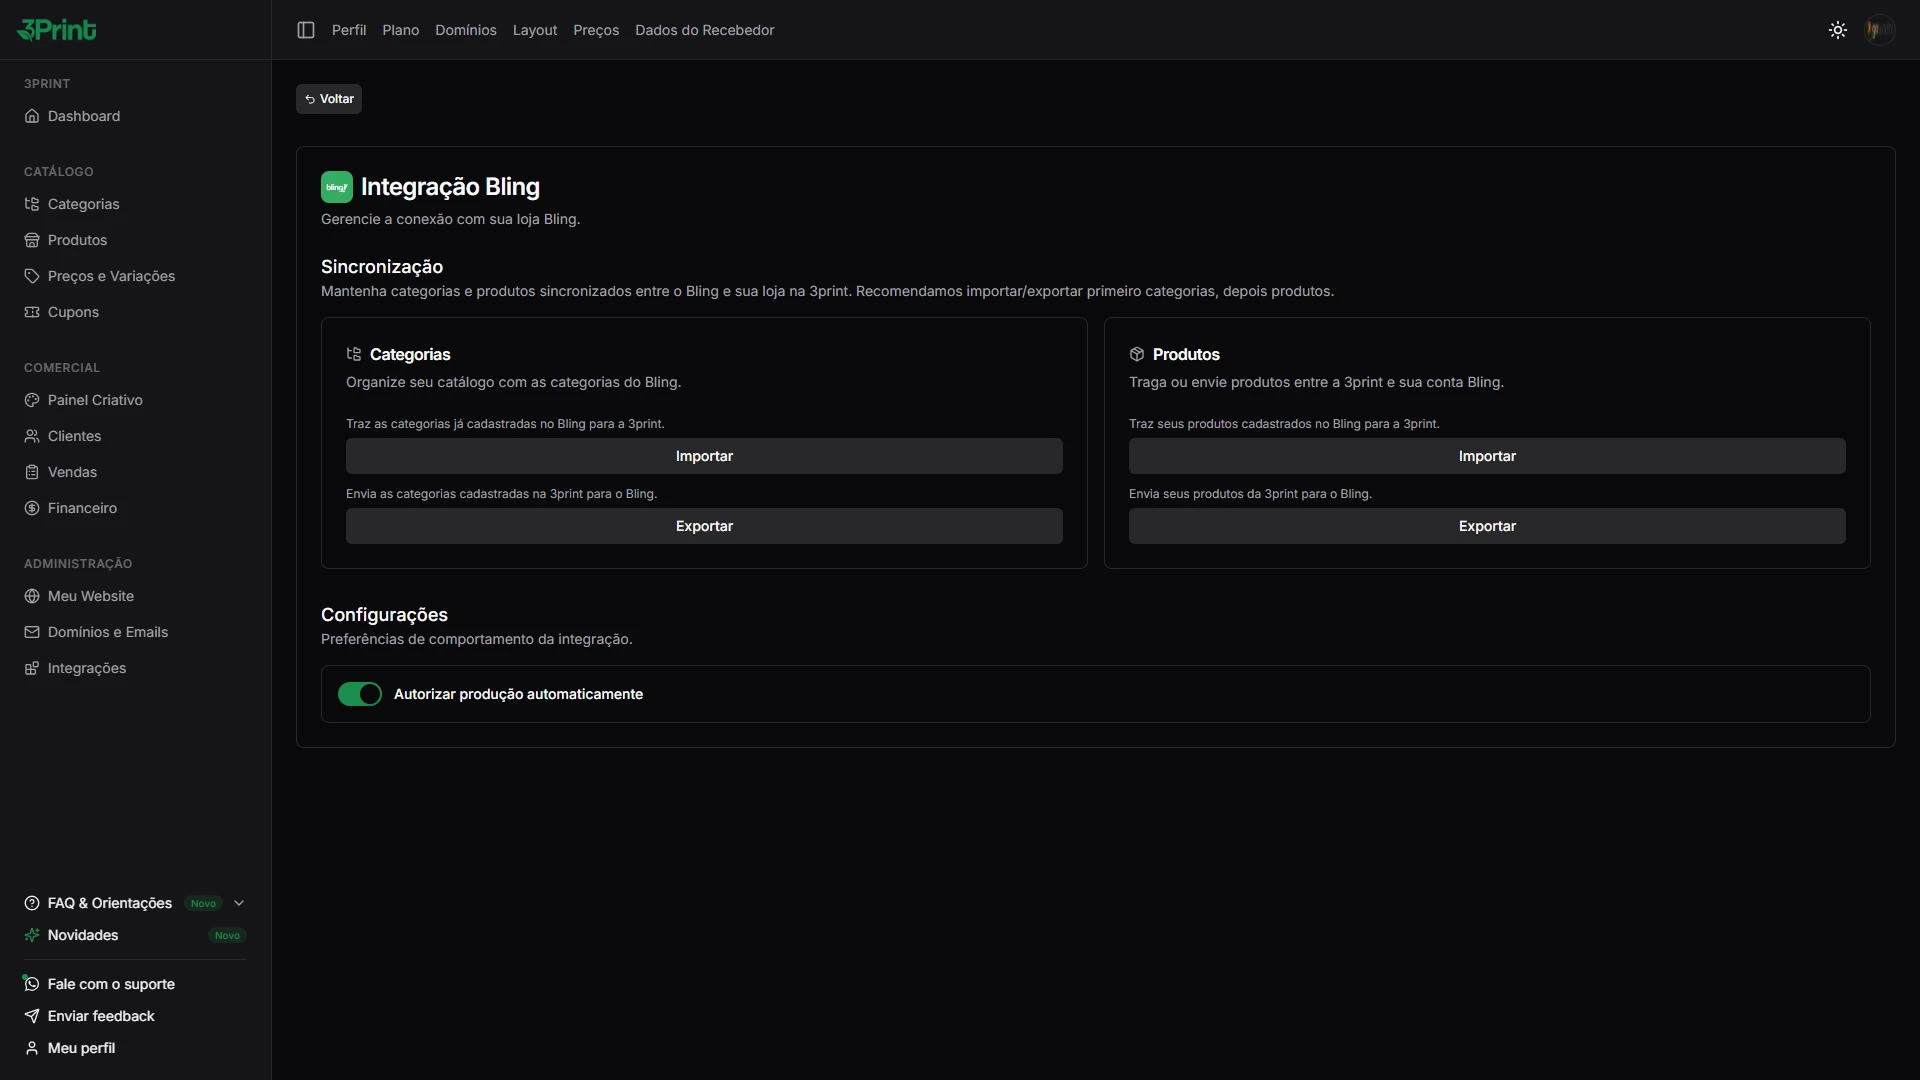The height and width of the screenshot is (1080, 1920).
Task: Click the Financeiro dollar icon
Action: click(32, 508)
